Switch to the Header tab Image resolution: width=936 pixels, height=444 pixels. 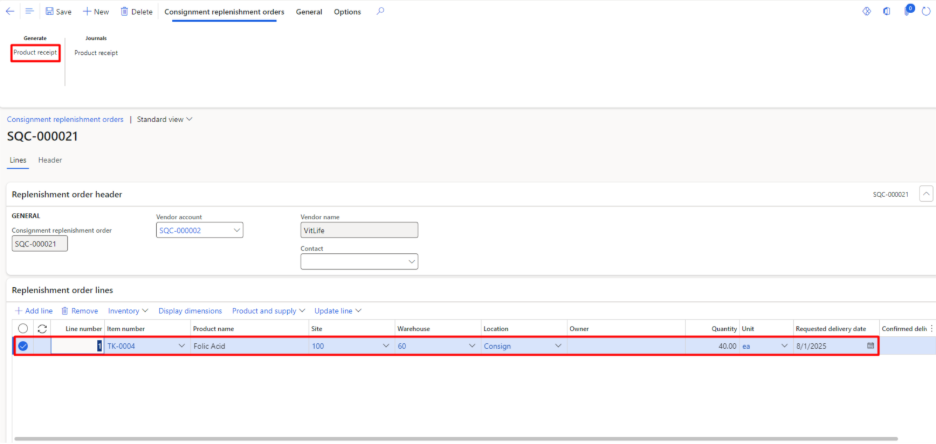(x=50, y=160)
